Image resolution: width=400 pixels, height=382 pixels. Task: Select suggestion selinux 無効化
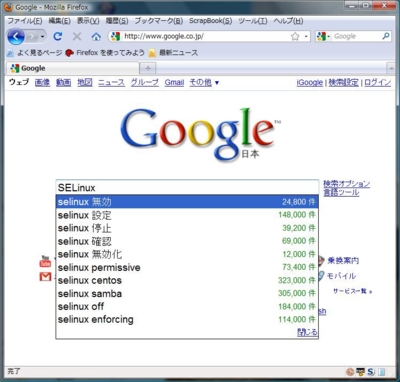click(187, 254)
